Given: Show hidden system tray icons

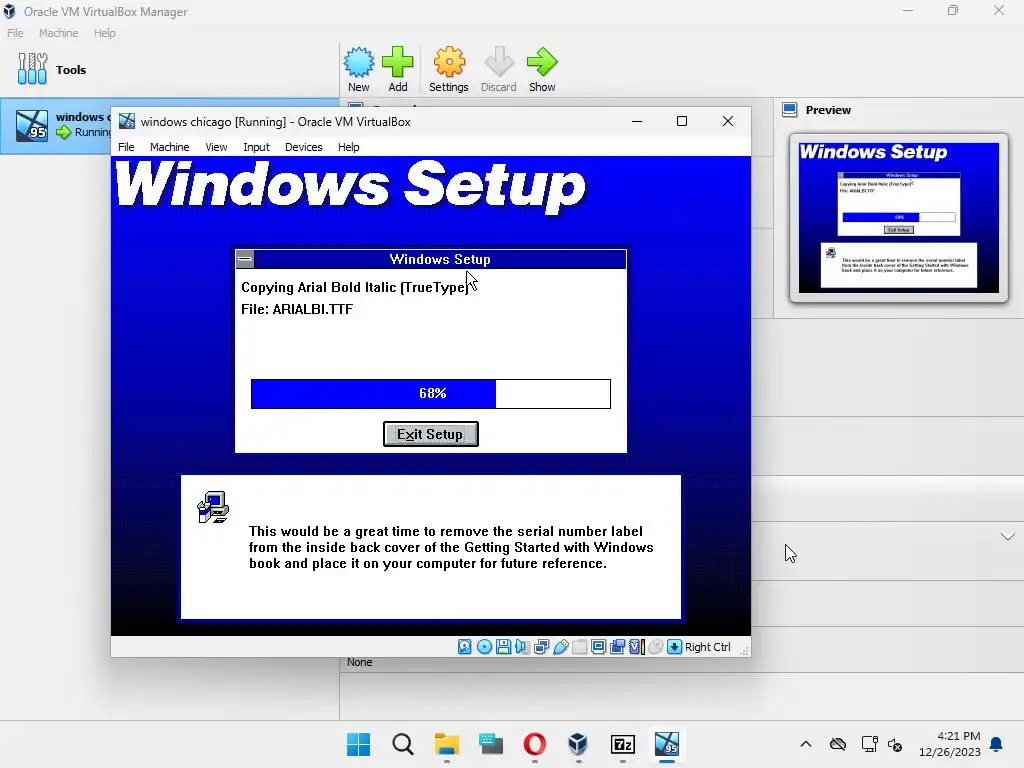Looking at the screenshot, I should tap(806, 744).
